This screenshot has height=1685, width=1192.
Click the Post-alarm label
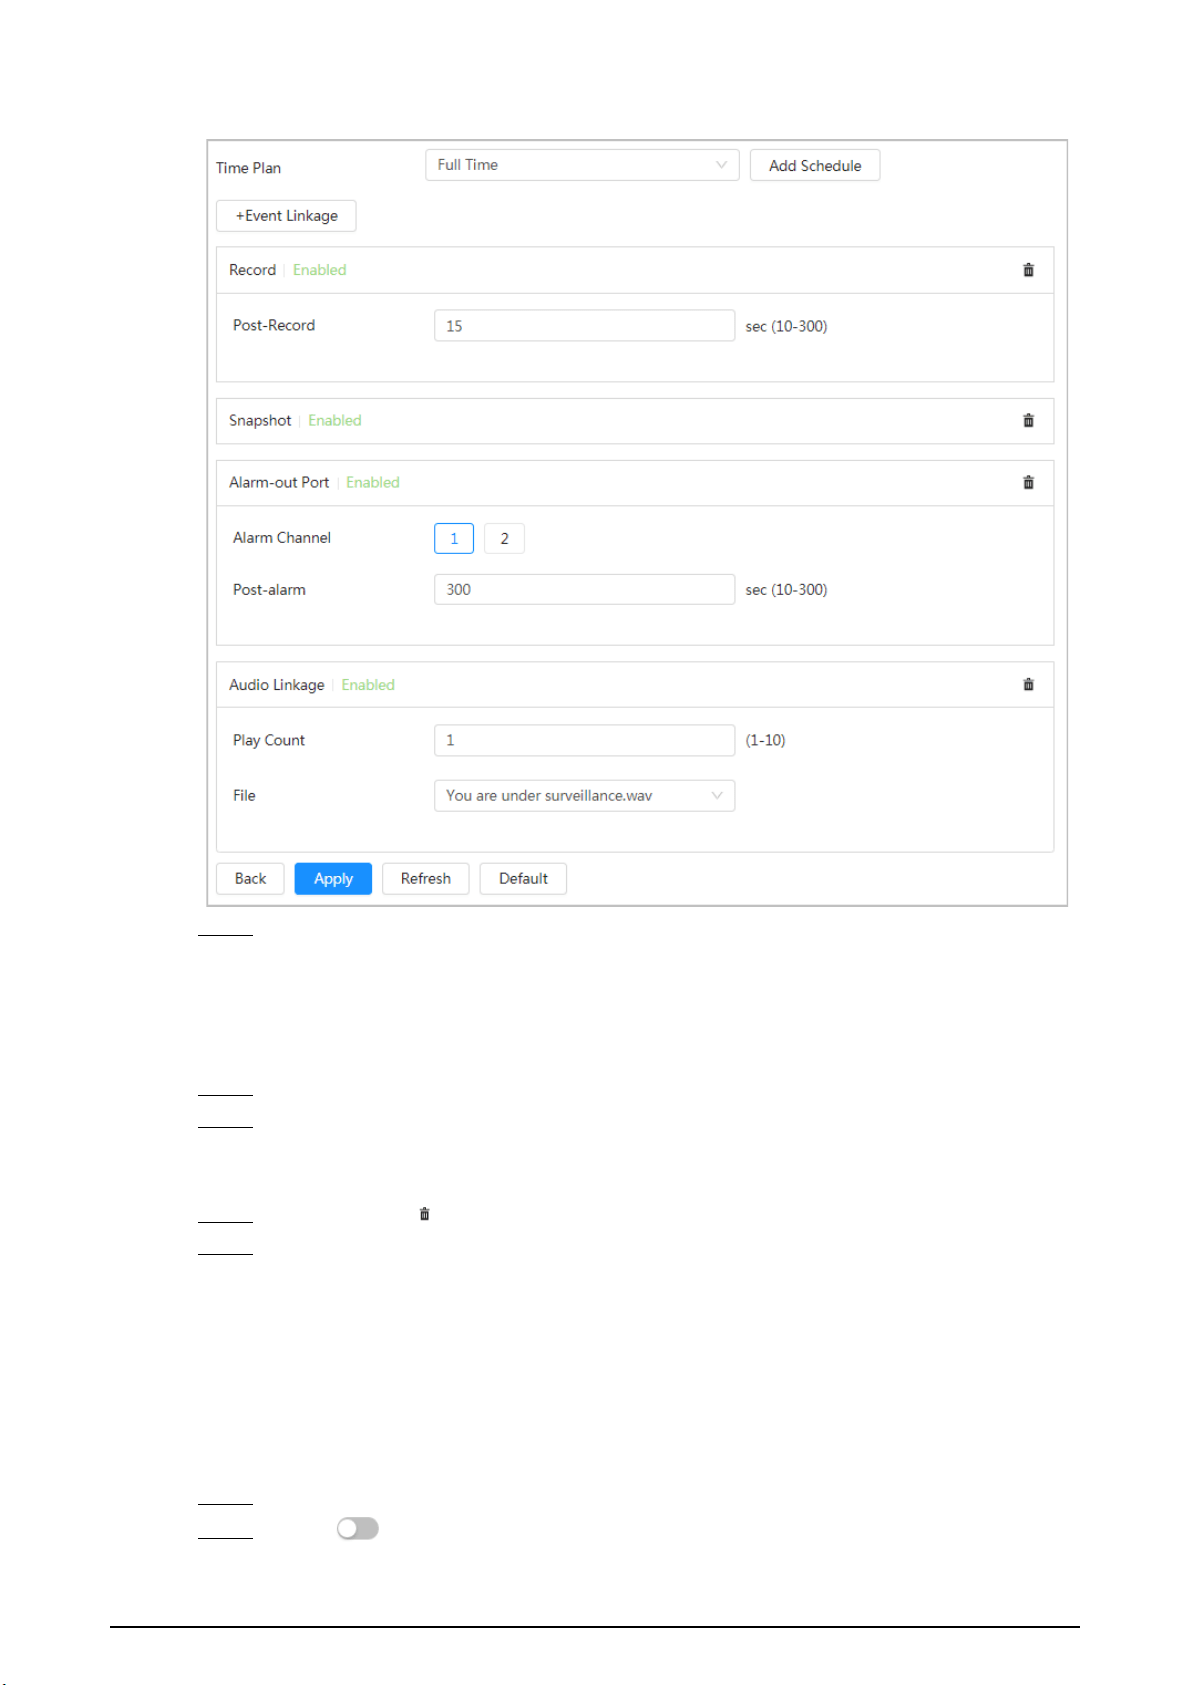269,590
